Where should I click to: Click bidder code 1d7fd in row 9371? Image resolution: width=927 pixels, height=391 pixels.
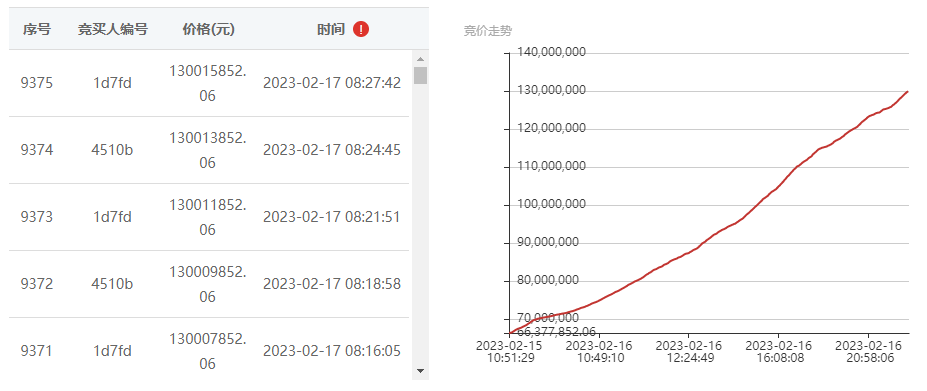click(x=112, y=351)
